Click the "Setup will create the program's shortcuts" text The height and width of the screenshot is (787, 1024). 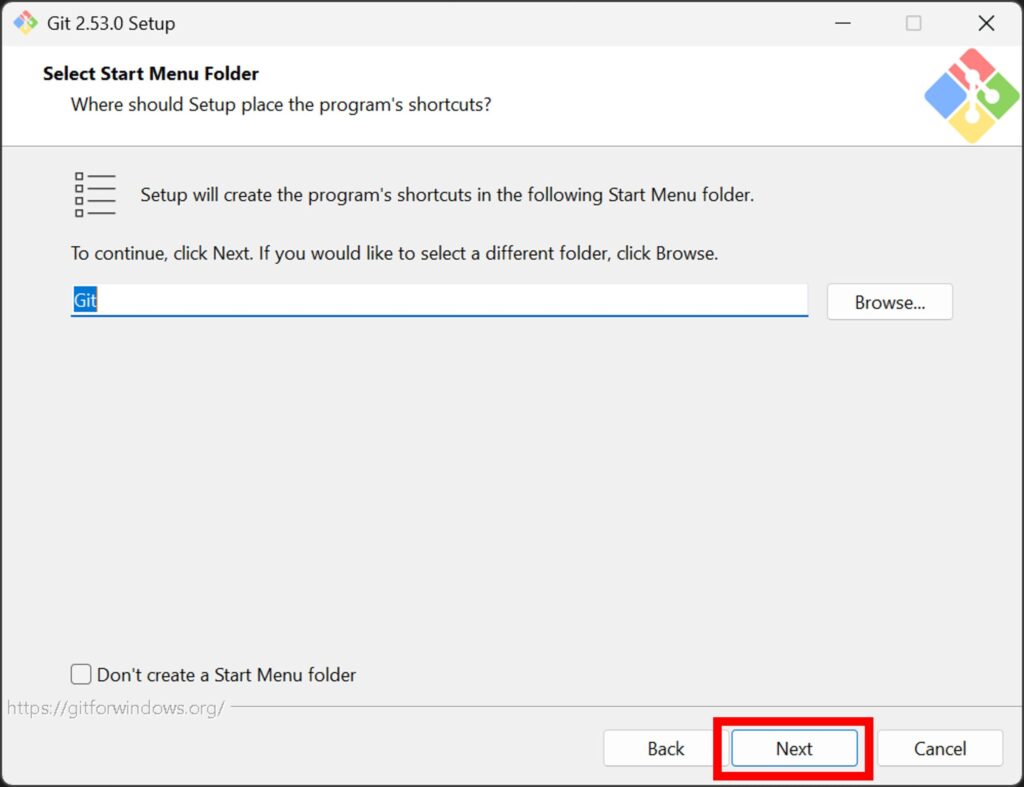(x=447, y=195)
